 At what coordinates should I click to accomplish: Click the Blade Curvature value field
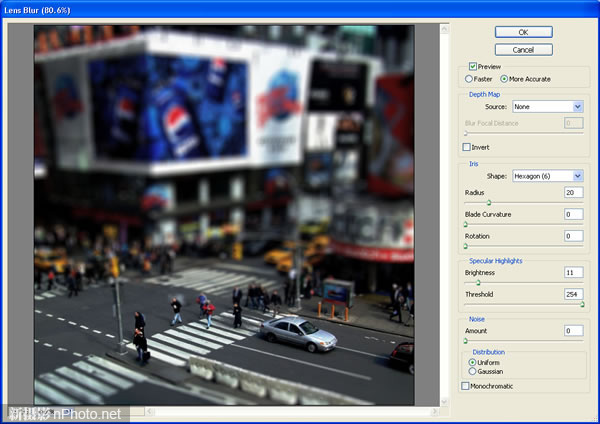point(574,214)
